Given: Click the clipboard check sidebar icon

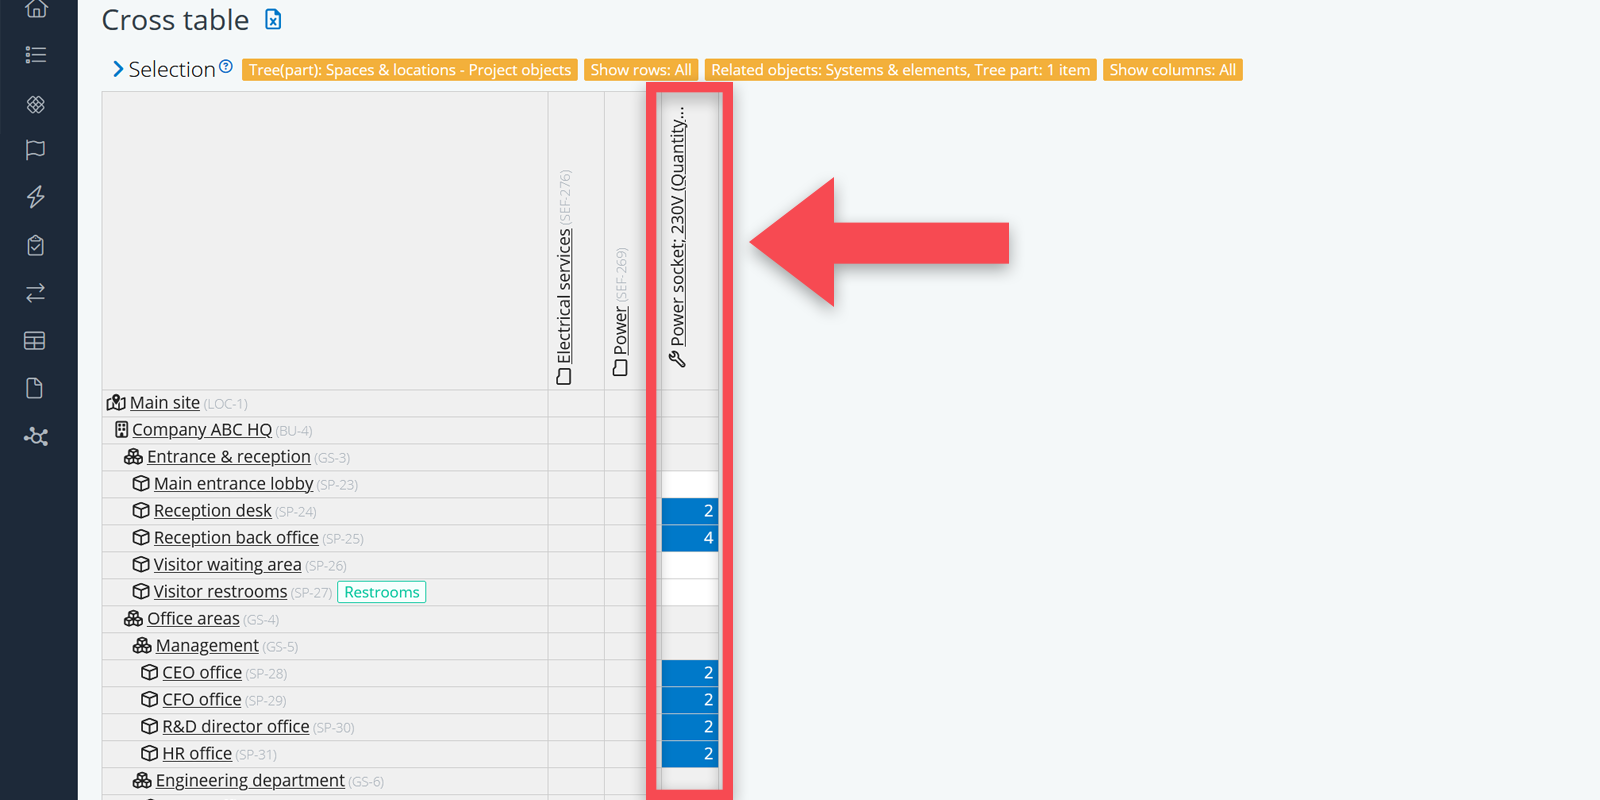Looking at the screenshot, I should (36, 245).
